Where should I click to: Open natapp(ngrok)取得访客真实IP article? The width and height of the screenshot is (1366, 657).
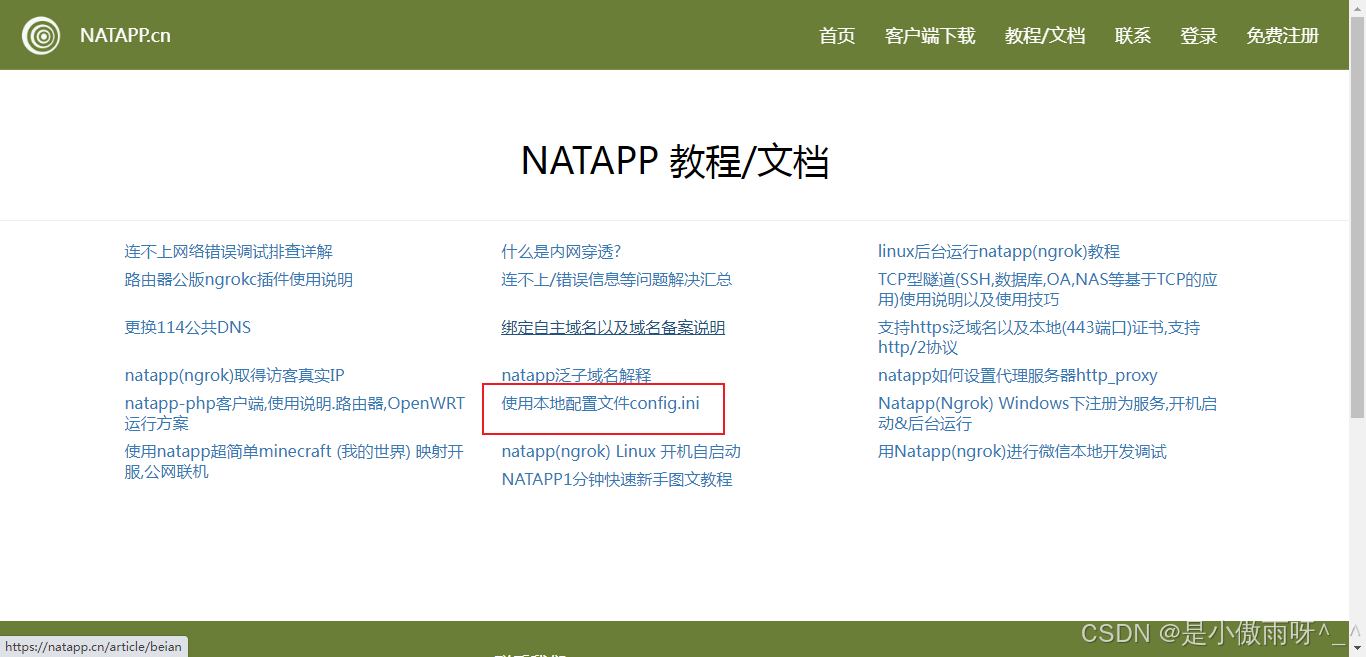tap(235, 376)
